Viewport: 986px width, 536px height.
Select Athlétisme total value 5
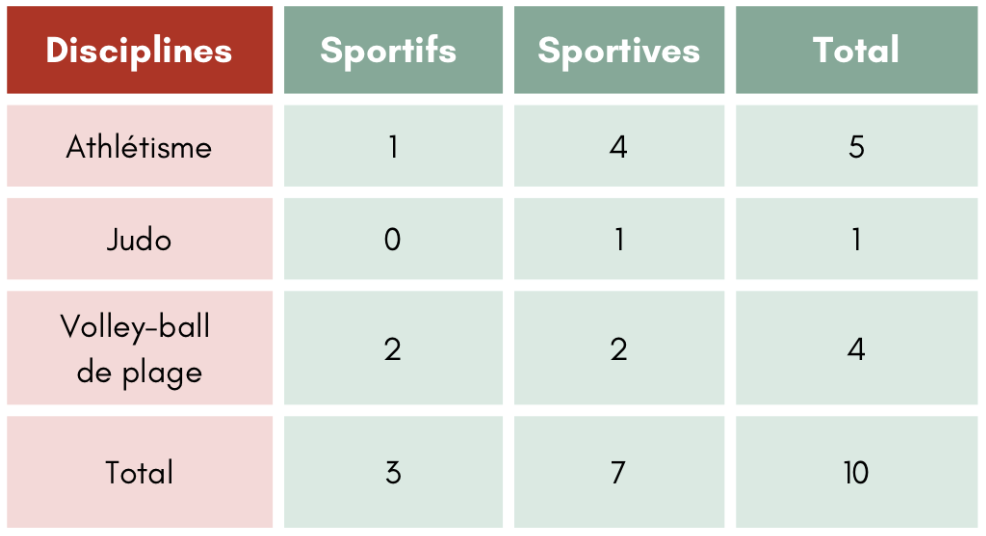[x=856, y=147]
